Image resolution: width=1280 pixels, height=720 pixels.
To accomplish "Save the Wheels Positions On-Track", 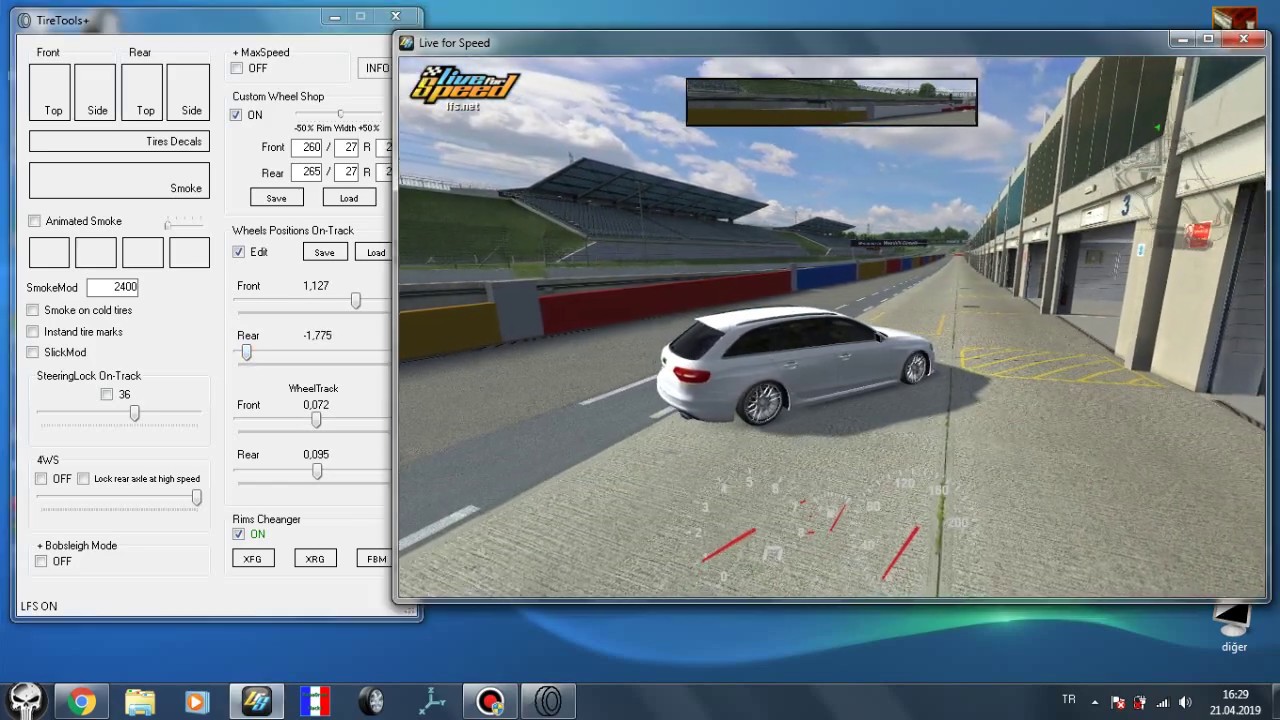I will pos(324,252).
